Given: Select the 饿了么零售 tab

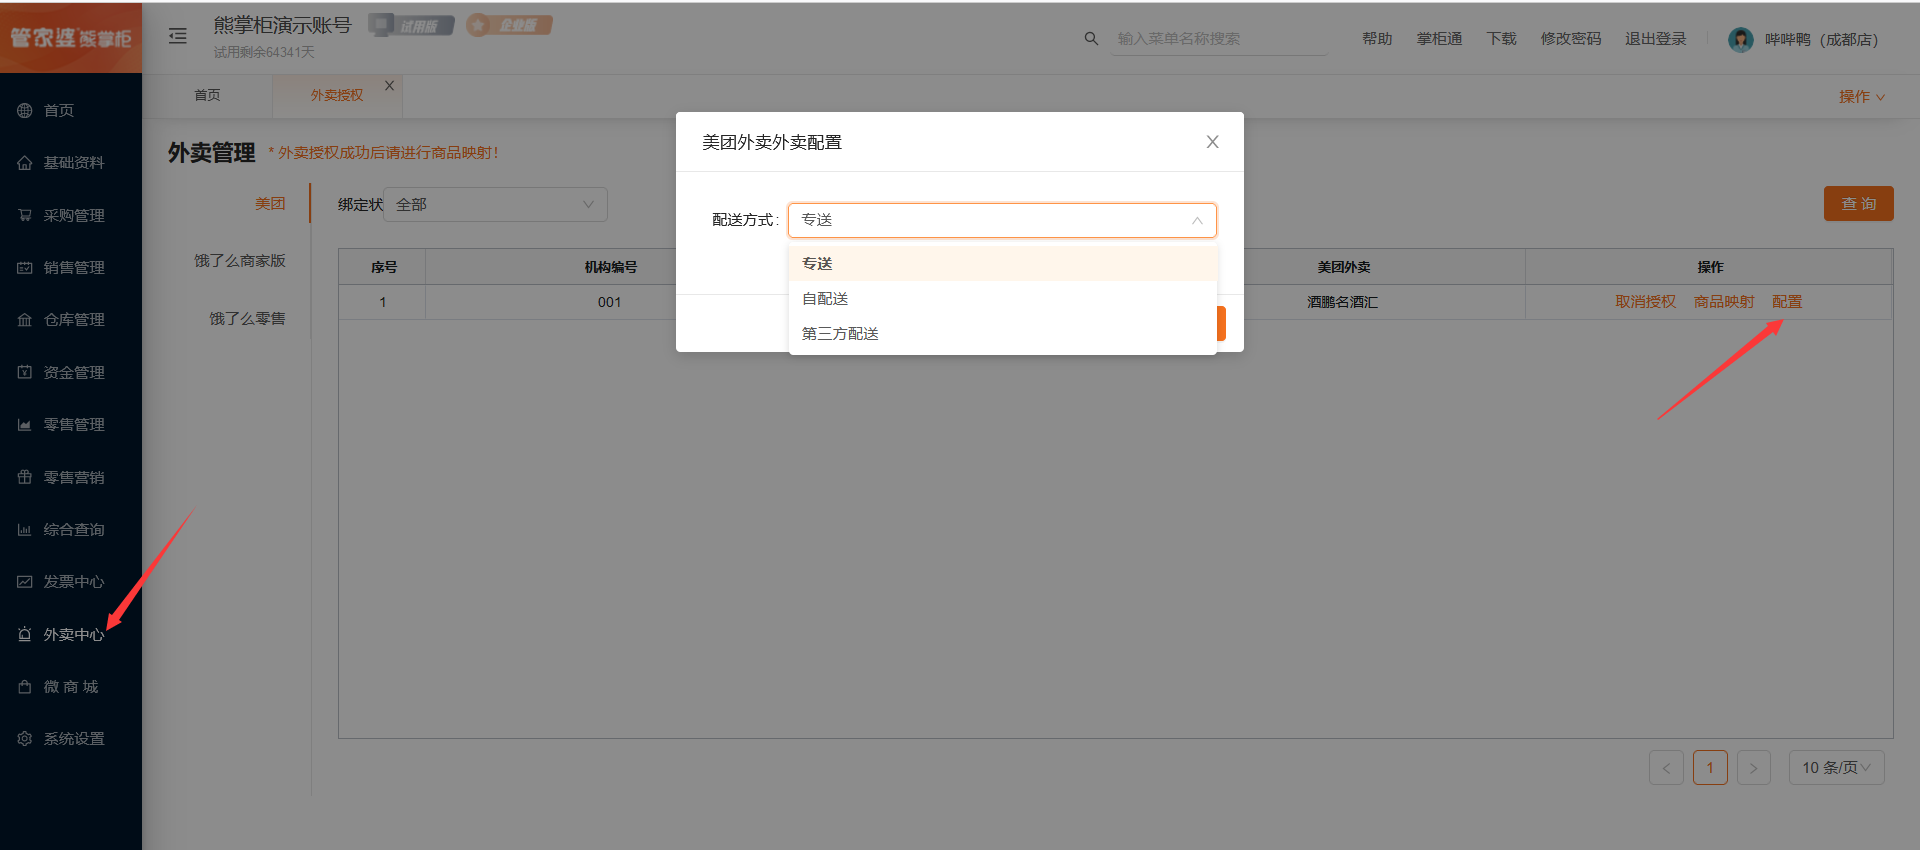Looking at the screenshot, I should [247, 318].
